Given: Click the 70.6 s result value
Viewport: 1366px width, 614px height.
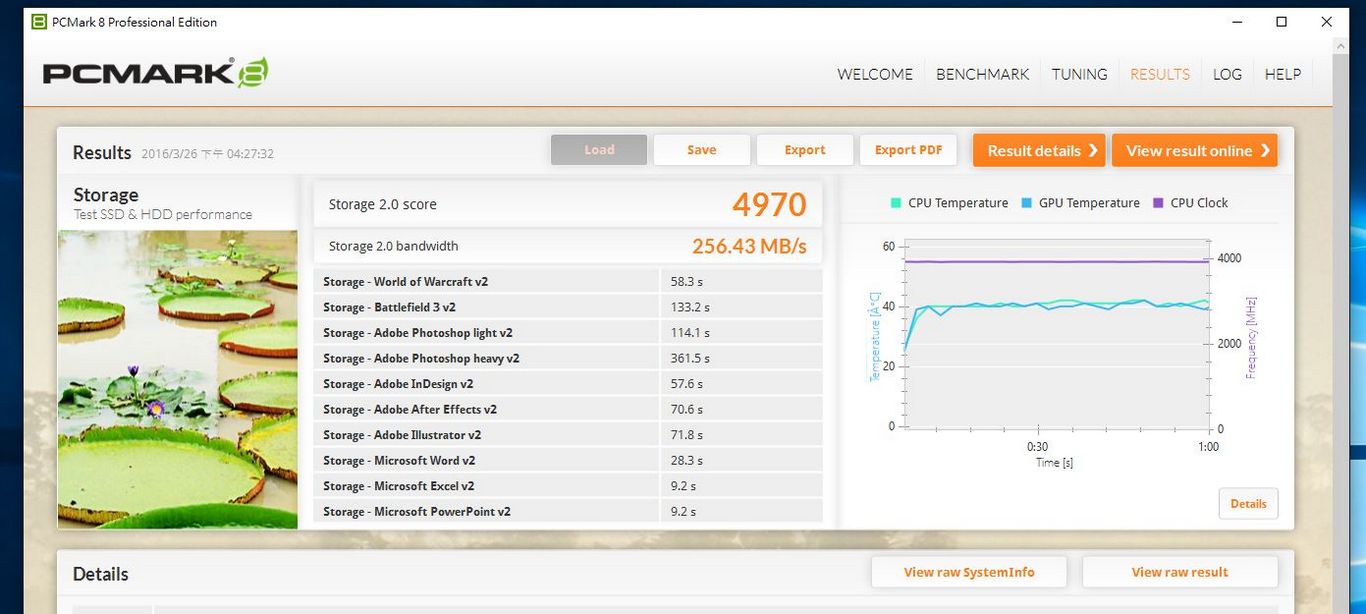Looking at the screenshot, I should [x=687, y=409].
